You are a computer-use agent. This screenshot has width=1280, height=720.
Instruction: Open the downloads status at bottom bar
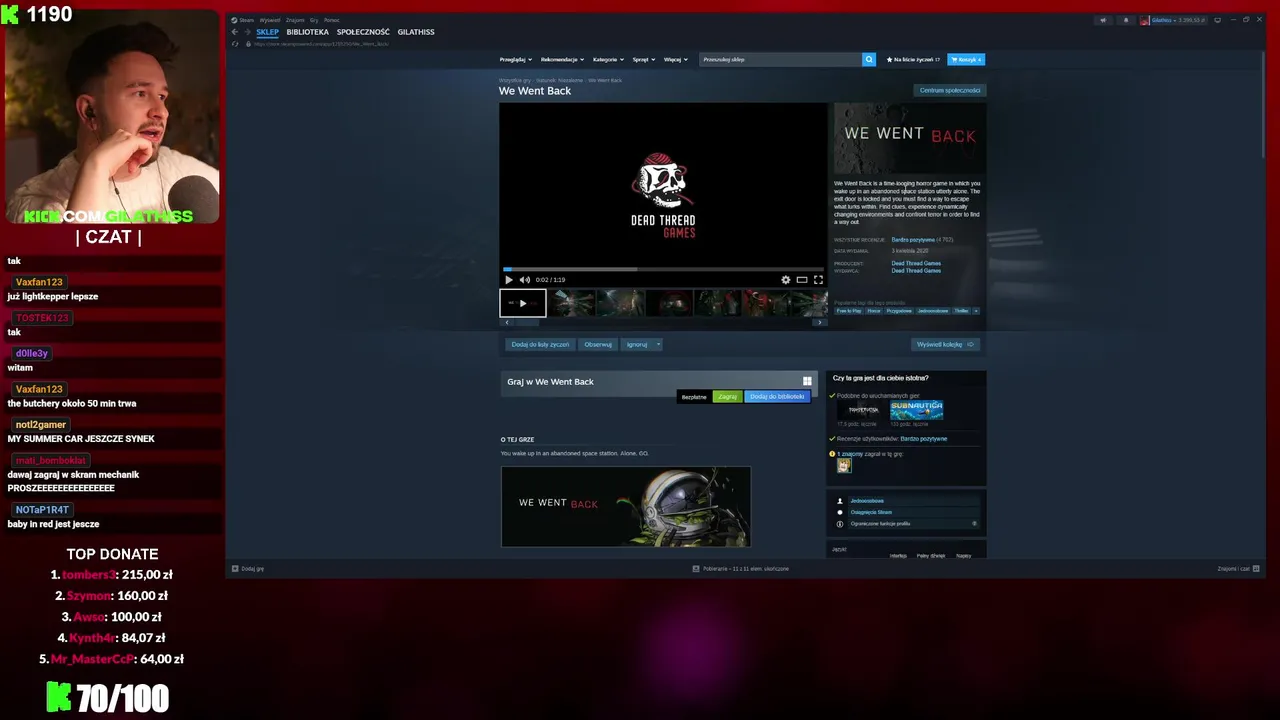(x=741, y=569)
